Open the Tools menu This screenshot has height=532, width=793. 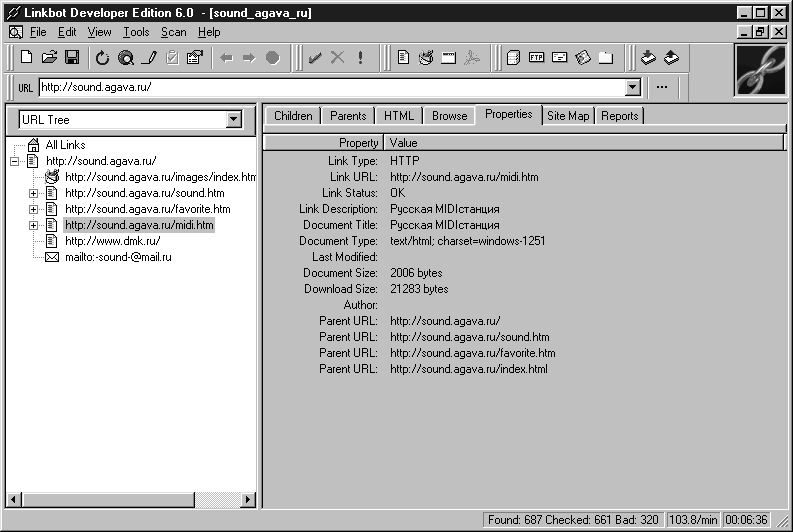[x=136, y=32]
